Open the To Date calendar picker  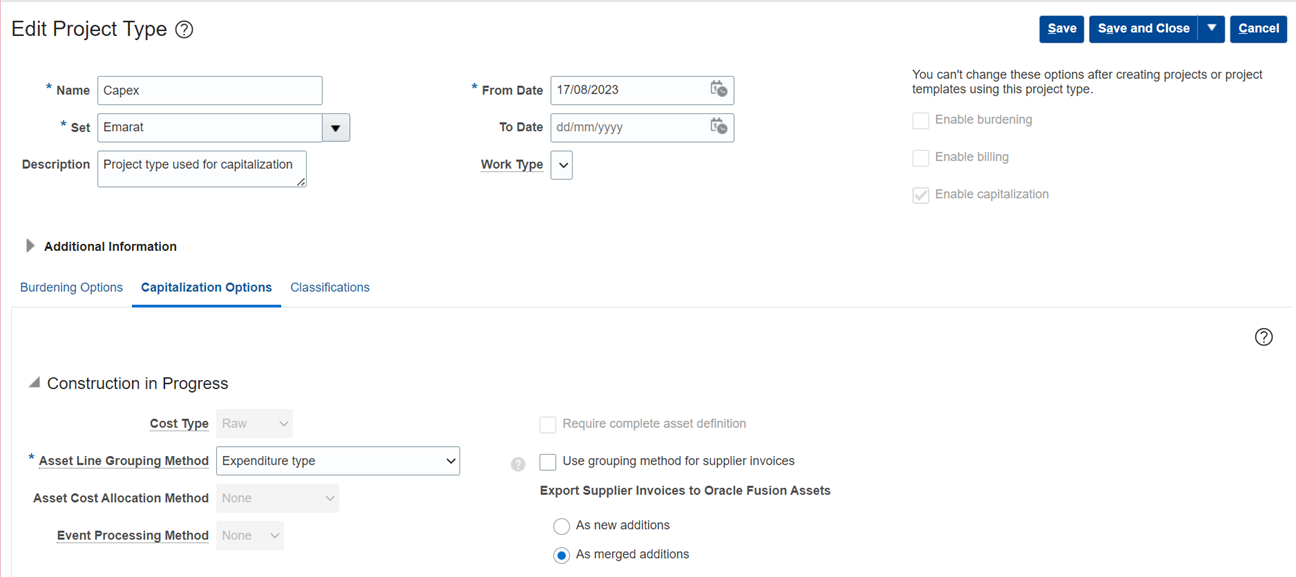tap(719, 127)
